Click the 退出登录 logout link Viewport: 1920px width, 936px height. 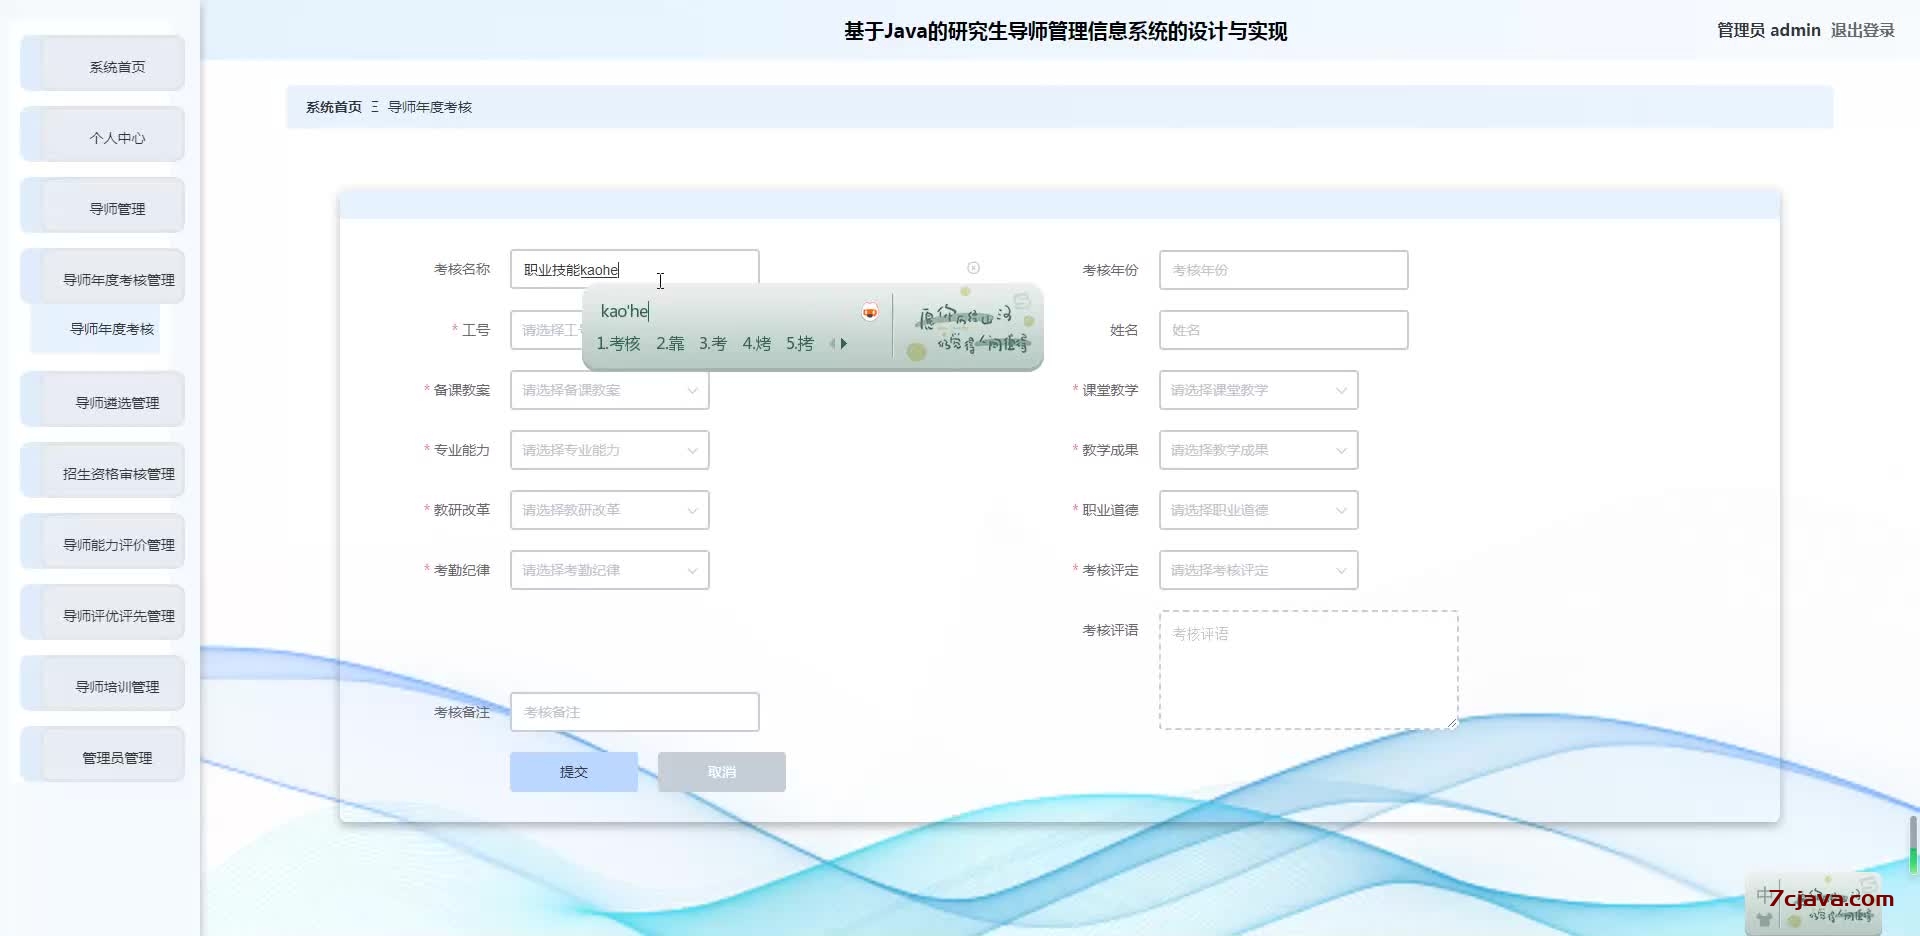[1863, 30]
